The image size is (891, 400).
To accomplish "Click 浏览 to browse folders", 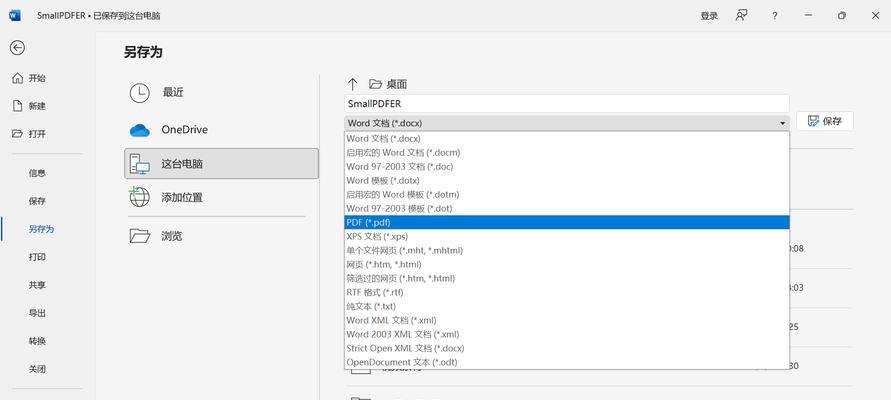I will pyautogui.click(x=221, y=236).
